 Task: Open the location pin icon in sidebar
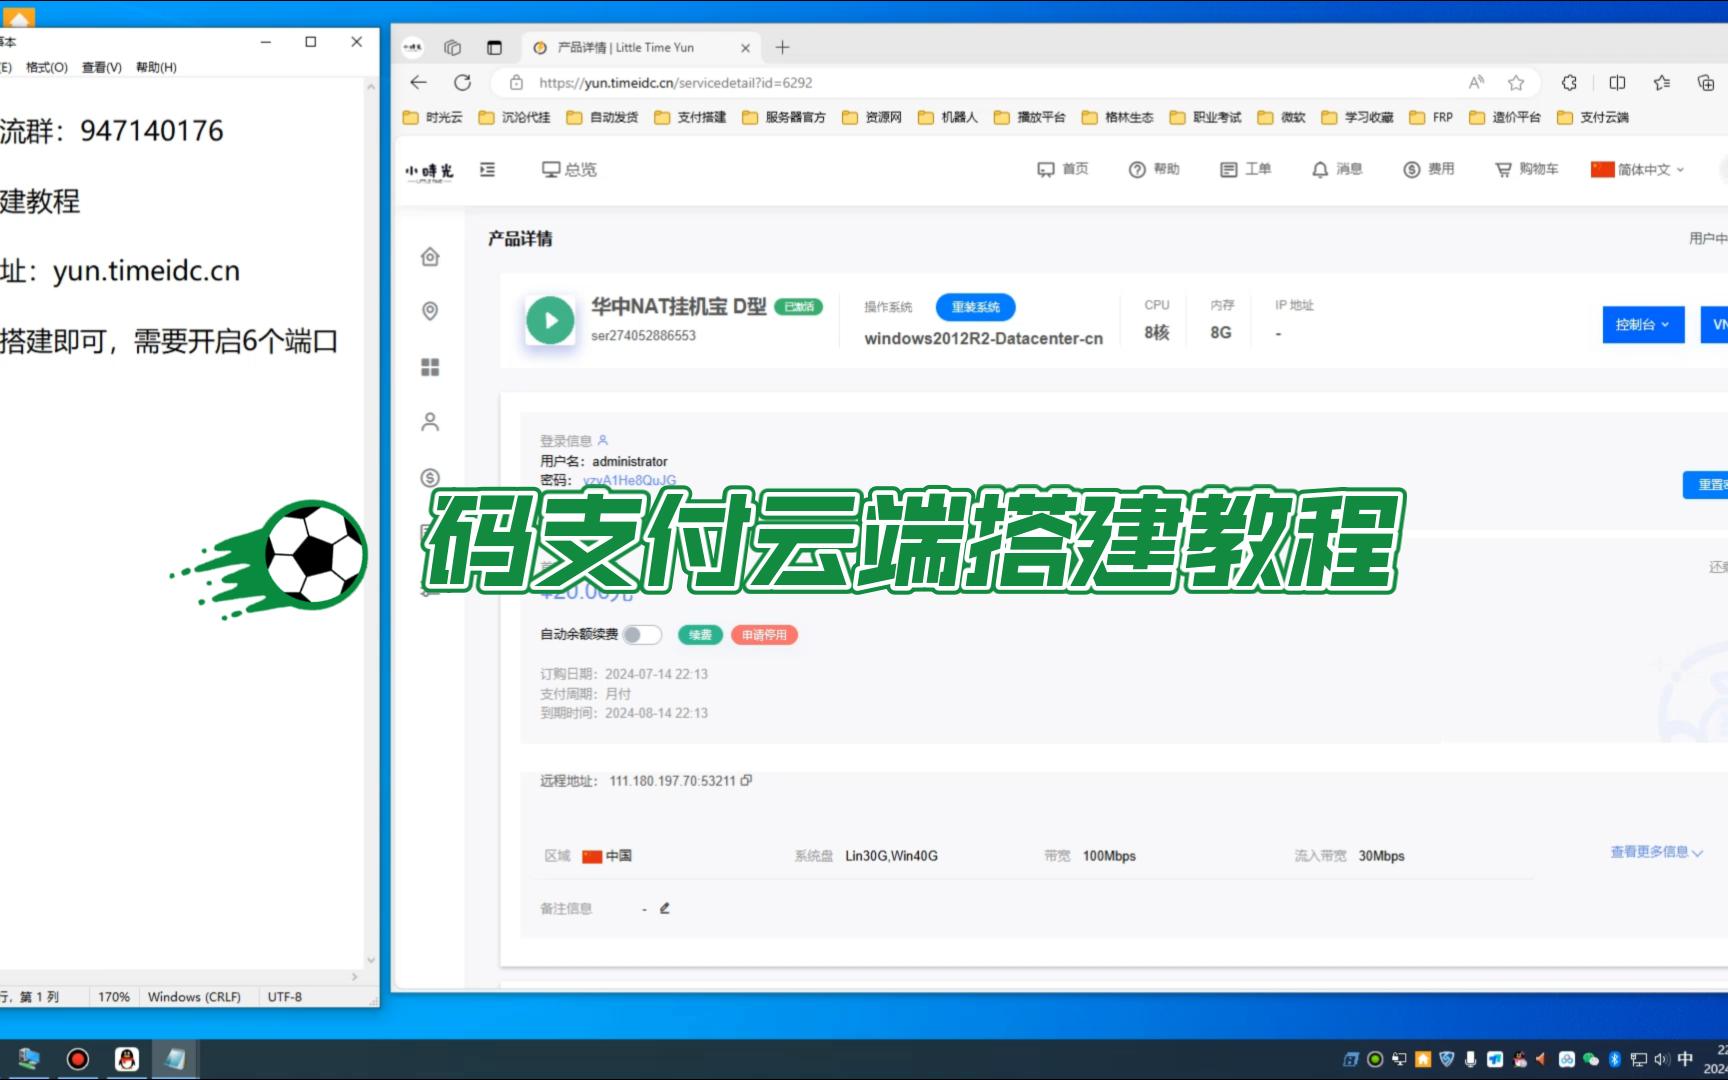click(x=430, y=311)
